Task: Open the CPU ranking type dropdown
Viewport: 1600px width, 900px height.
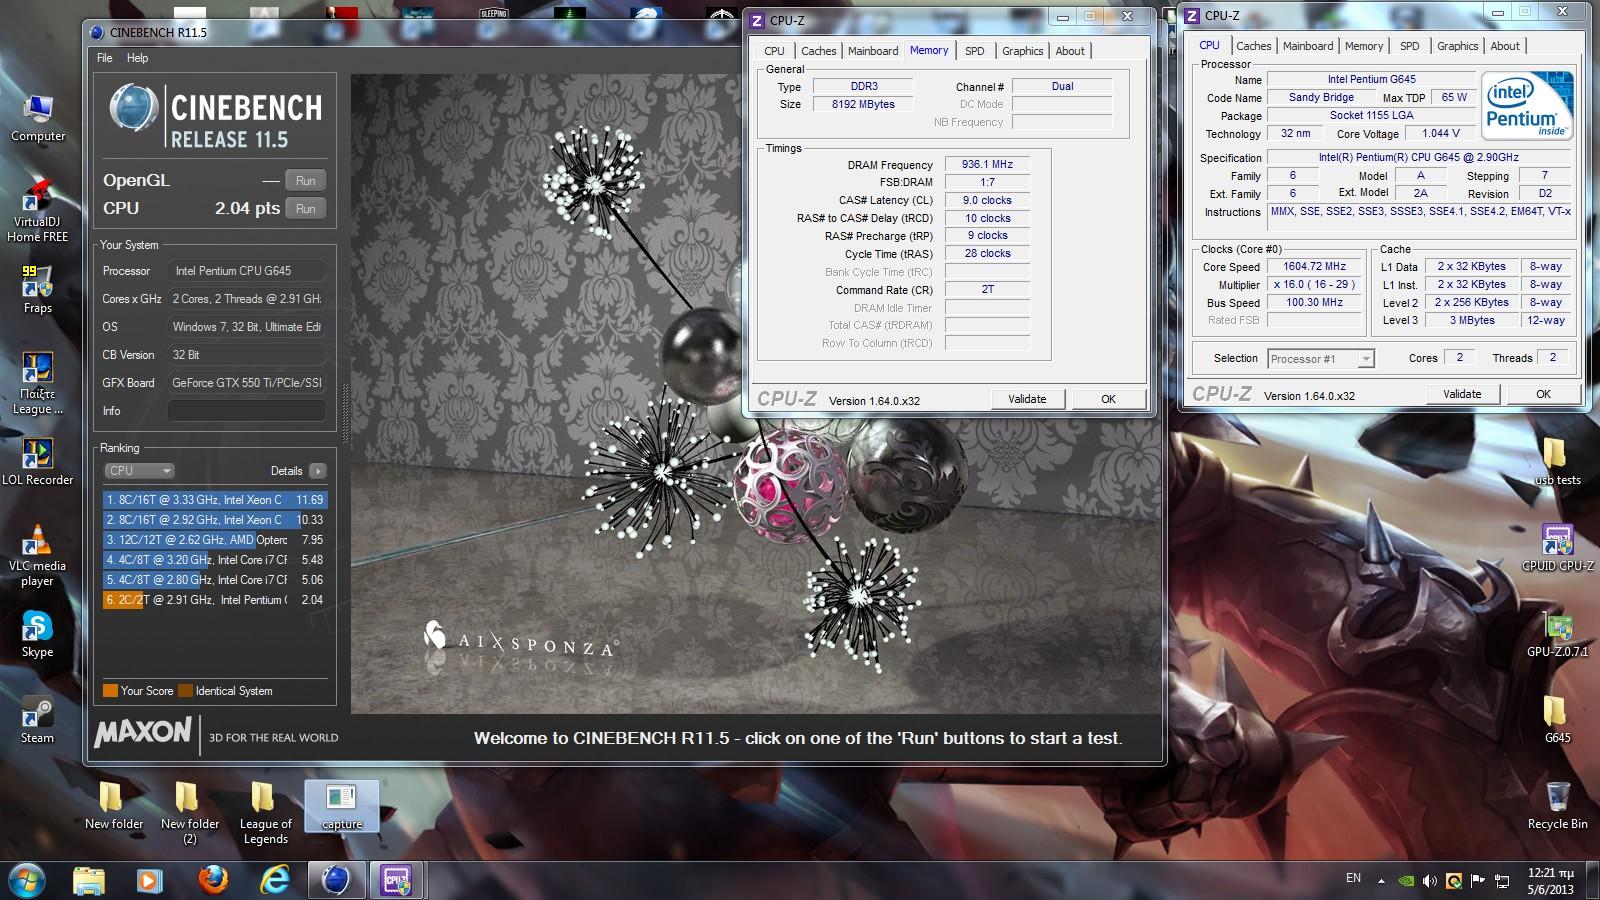Action: coord(139,470)
